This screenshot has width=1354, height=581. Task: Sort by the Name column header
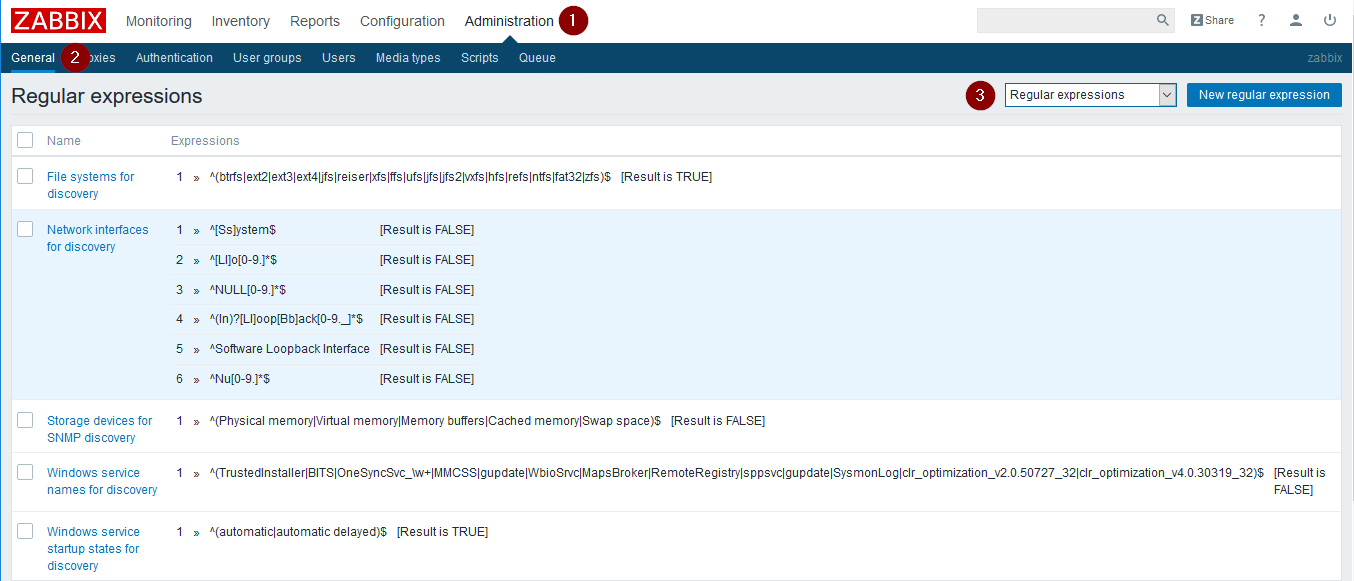point(64,141)
